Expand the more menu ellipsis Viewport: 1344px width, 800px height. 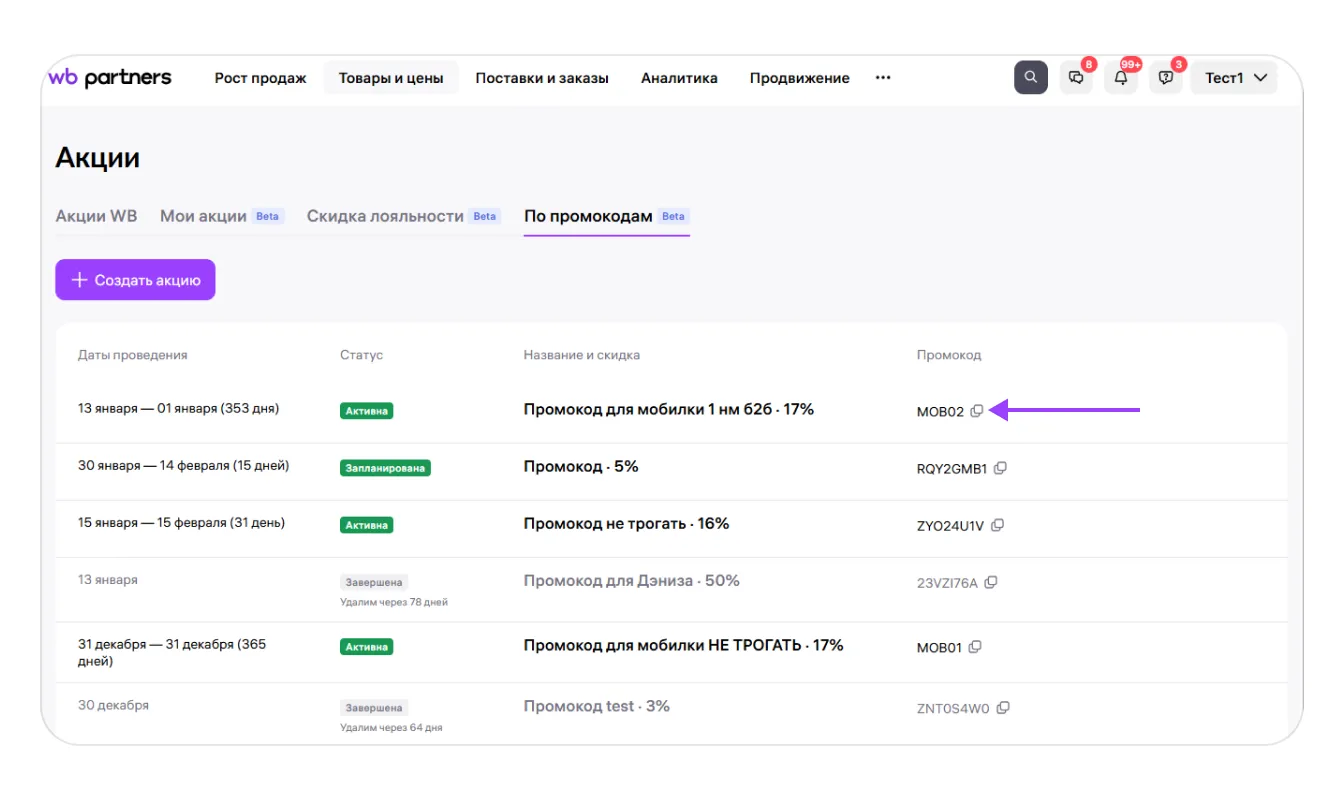(x=883, y=78)
